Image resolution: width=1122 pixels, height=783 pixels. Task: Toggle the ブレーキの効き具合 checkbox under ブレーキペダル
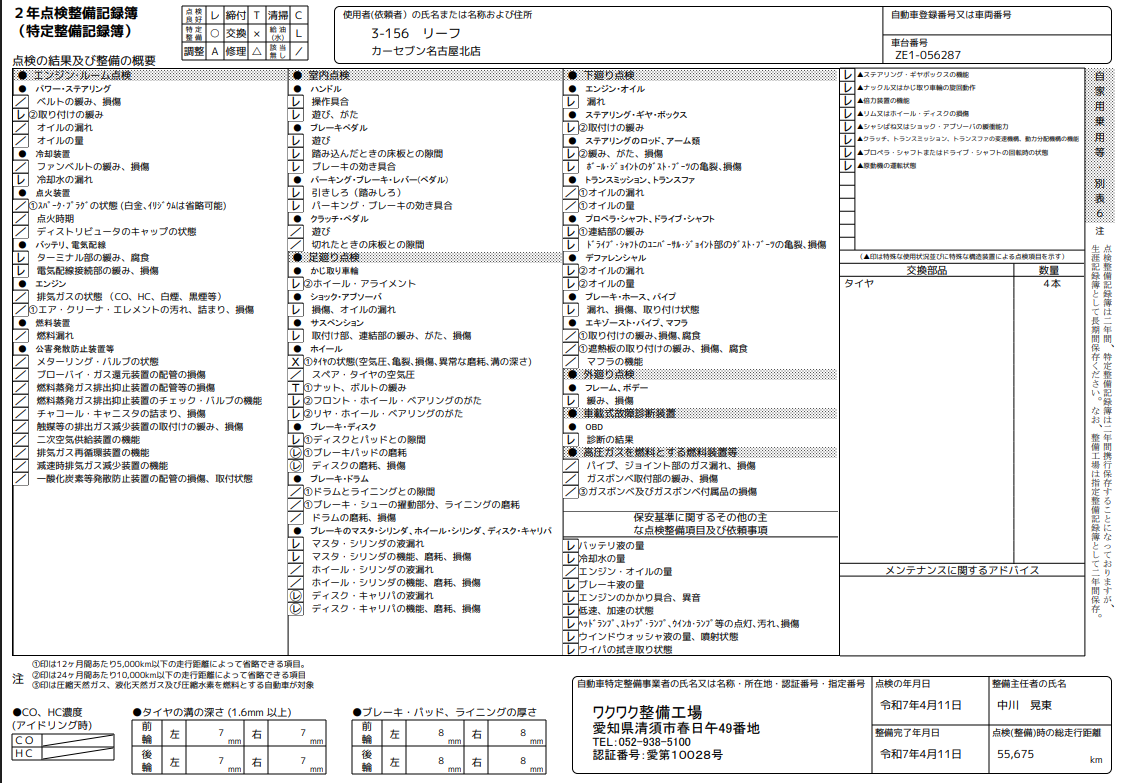tap(296, 167)
